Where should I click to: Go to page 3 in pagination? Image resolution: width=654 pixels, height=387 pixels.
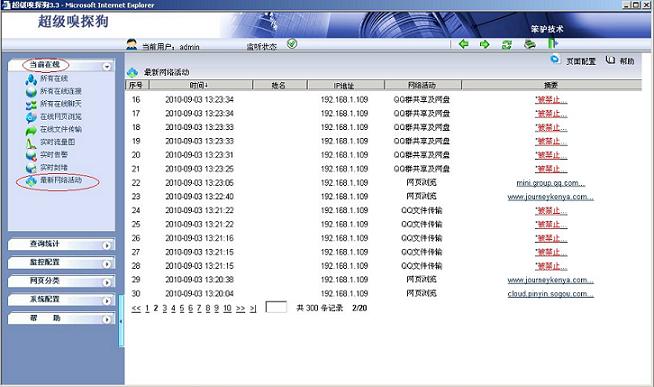coord(164,308)
